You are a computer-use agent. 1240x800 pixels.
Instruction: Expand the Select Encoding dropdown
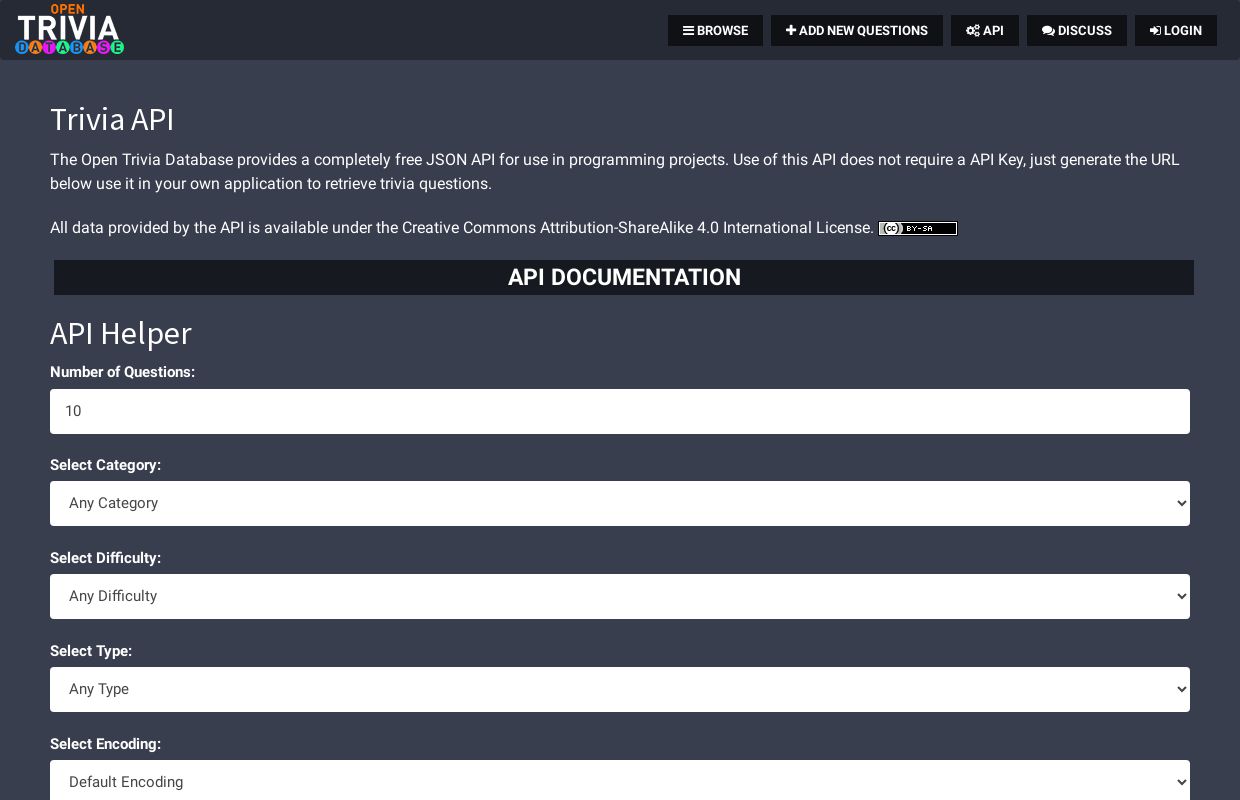[x=620, y=780]
